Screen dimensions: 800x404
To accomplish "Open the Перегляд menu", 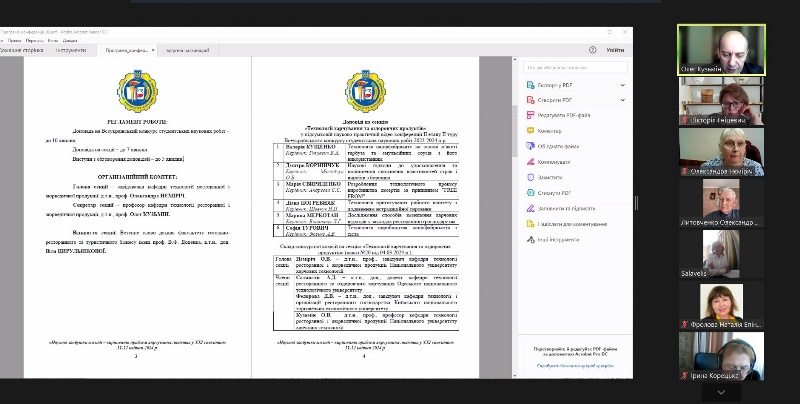I will pyautogui.click(x=35, y=40).
